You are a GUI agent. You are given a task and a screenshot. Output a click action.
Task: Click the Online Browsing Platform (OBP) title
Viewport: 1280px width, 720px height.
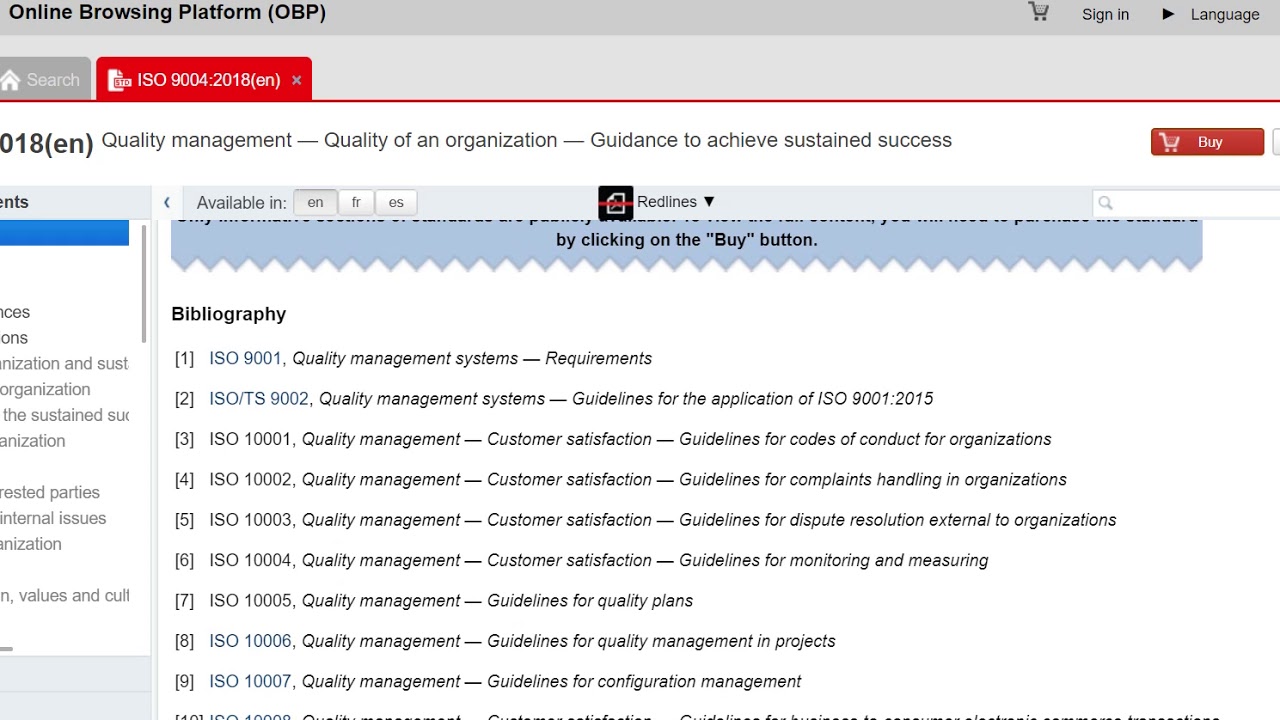pos(167,12)
